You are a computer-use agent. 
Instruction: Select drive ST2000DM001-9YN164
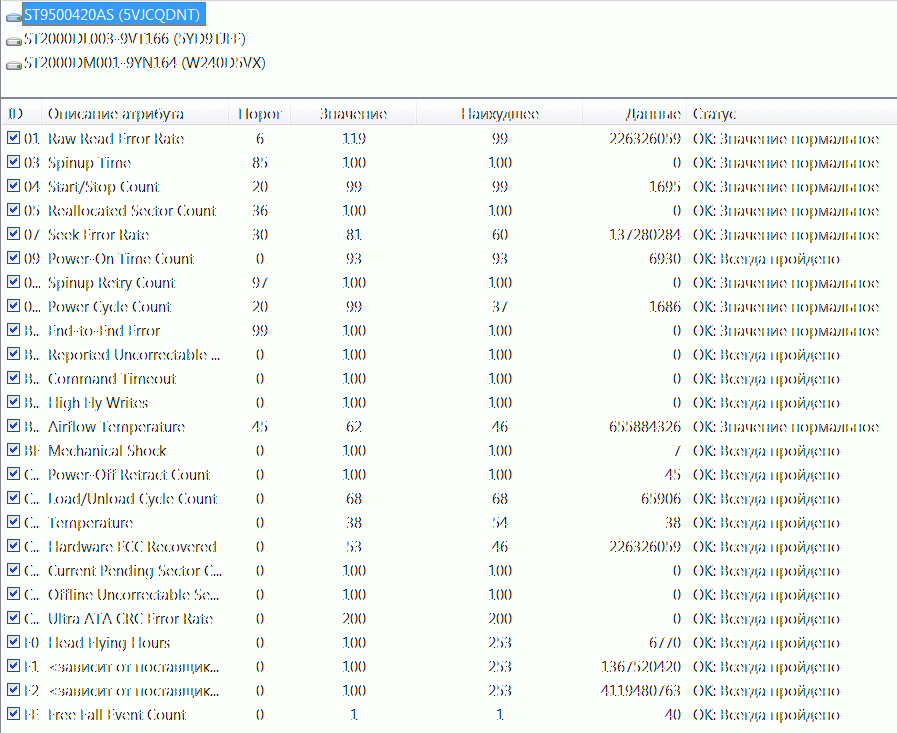pyautogui.click(x=144, y=62)
